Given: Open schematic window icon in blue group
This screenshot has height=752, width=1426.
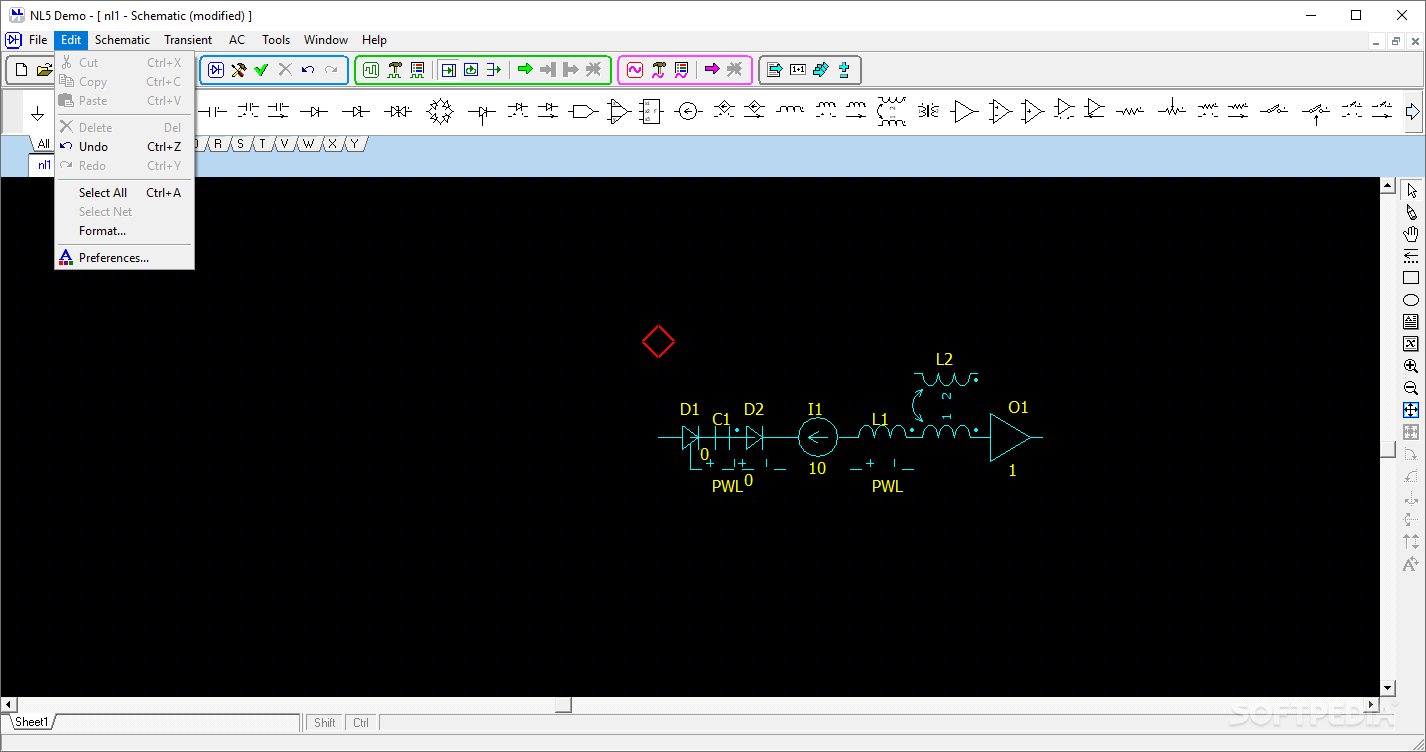Looking at the screenshot, I should point(216,70).
